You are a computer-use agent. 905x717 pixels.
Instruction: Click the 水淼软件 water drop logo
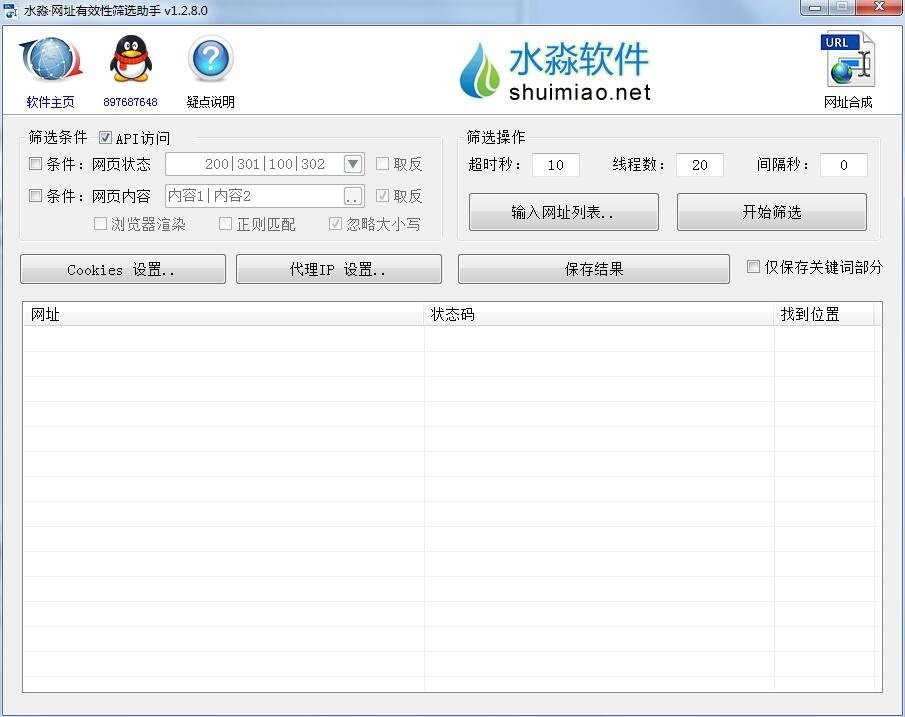click(479, 70)
